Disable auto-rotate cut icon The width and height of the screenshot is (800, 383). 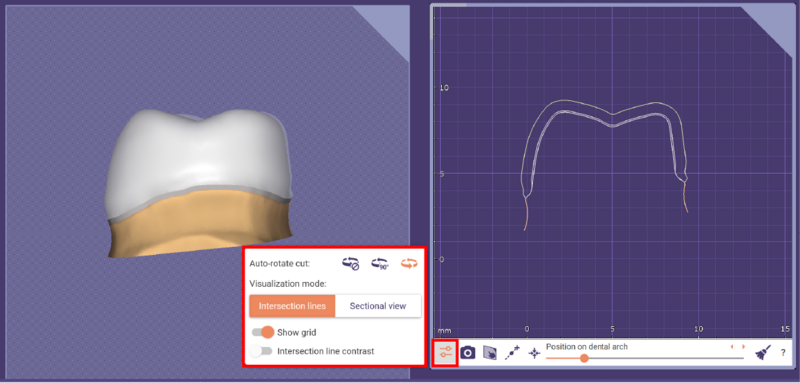[351, 264]
